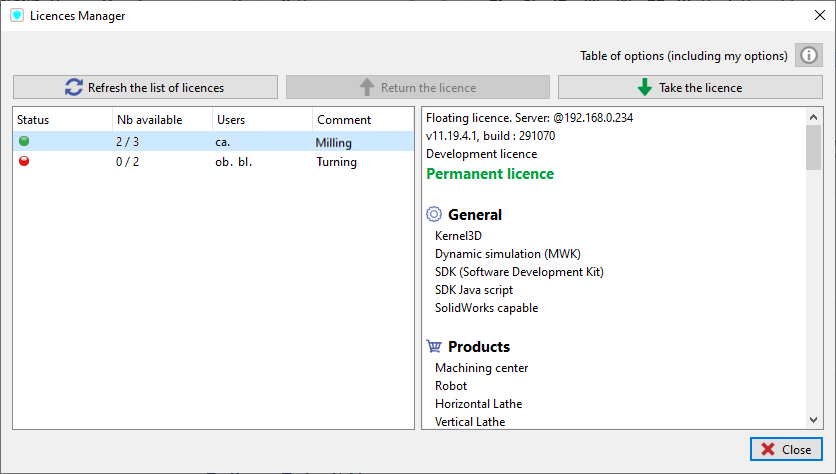836x474 pixels.
Task: Click the green status dot for Milling
Action: tap(24, 142)
